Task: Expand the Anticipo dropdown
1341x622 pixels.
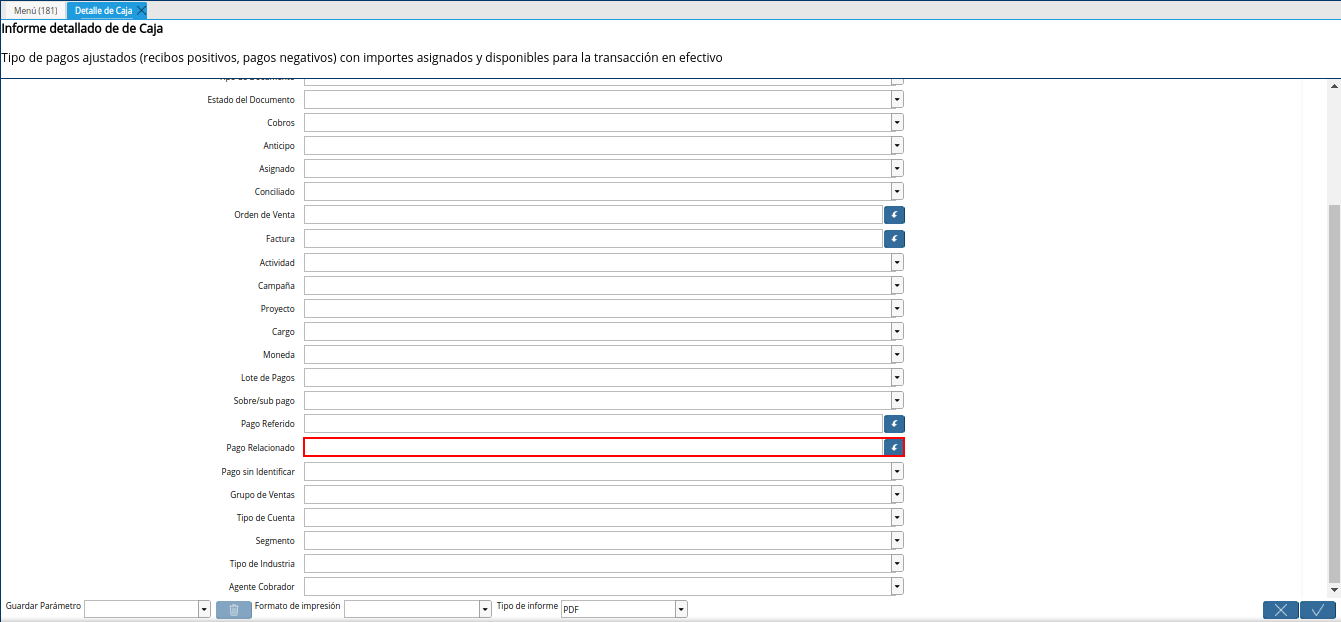Action: [897, 146]
